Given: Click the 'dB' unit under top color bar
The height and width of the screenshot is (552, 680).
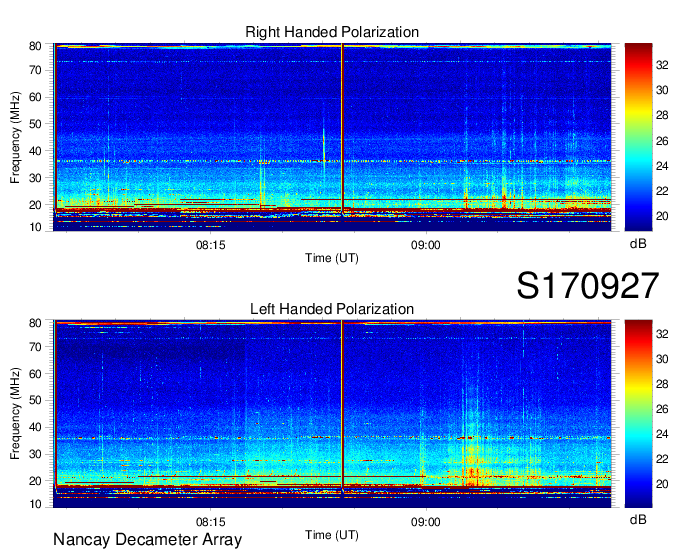Looking at the screenshot, I should [638, 244].
